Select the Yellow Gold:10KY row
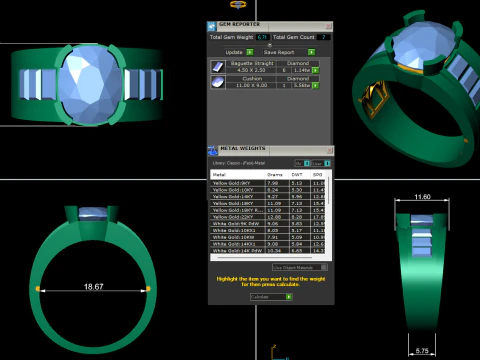 [x=268, y=190]
